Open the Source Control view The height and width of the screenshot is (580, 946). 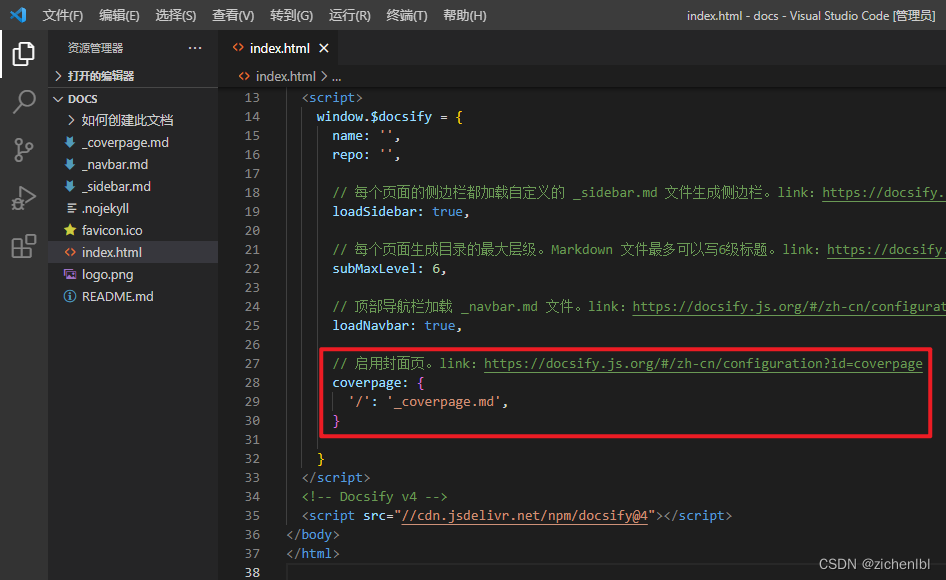tap(24, 150)
